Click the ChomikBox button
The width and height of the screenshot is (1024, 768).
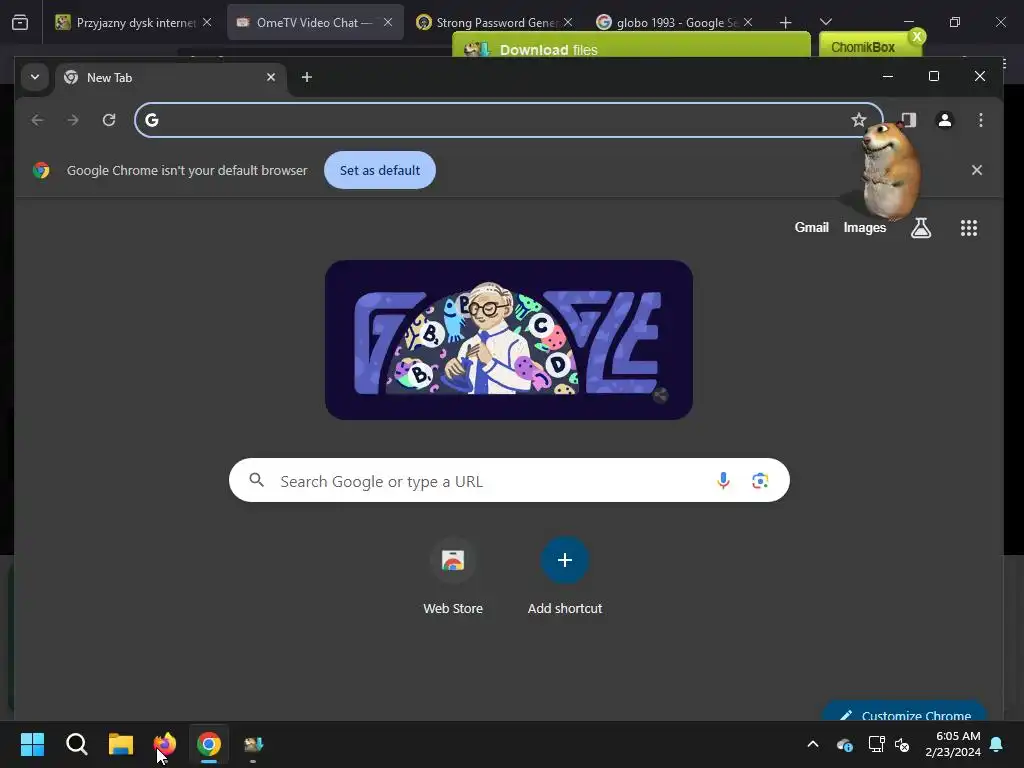pos(862,47)
